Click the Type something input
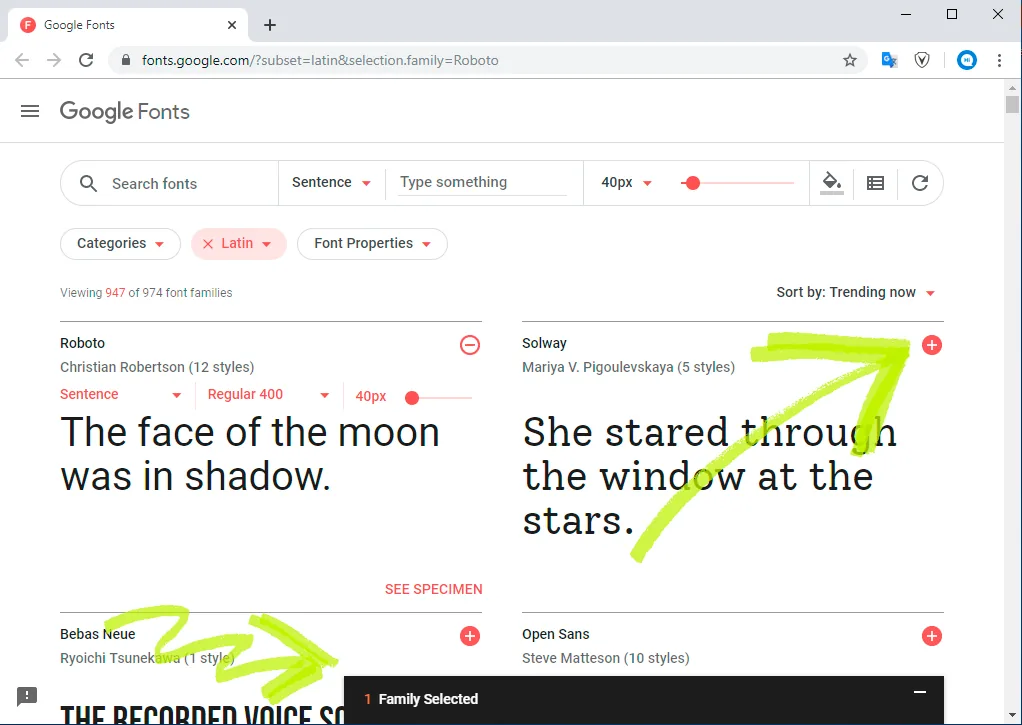The height and width of the screenshot is (725, 1022). [x=482, y=183]
